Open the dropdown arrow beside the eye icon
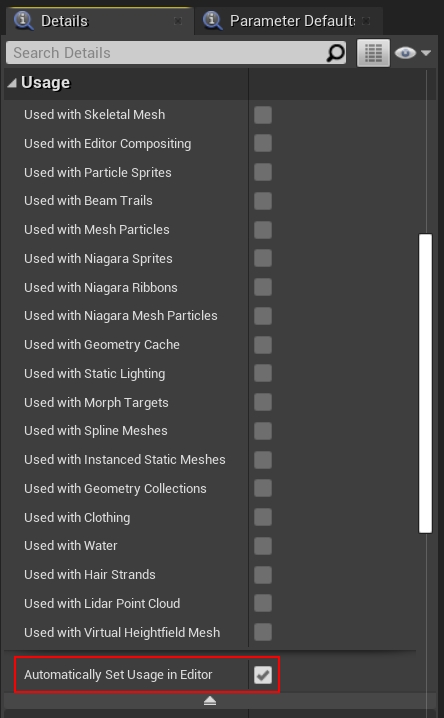 click(x=426, y=53)
